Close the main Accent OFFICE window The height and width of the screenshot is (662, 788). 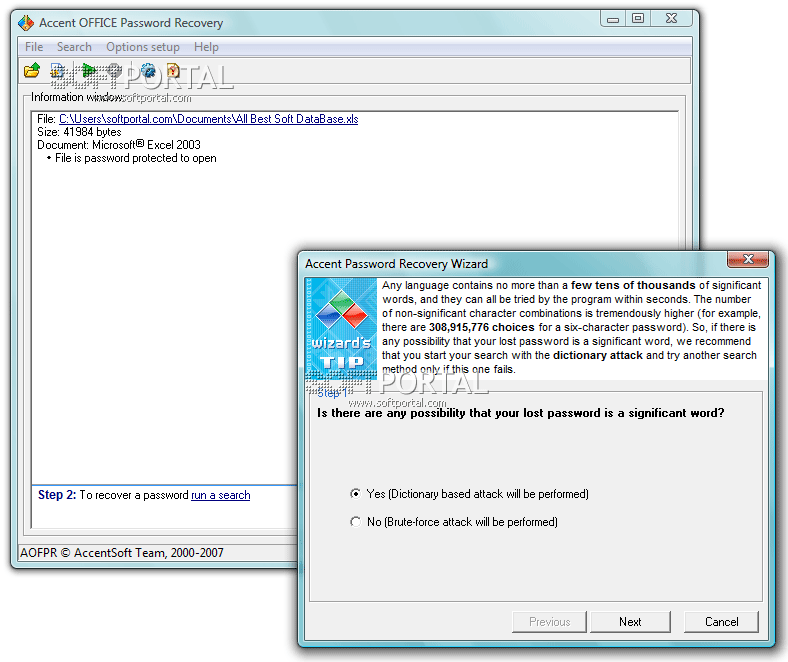tap(671, 19)
